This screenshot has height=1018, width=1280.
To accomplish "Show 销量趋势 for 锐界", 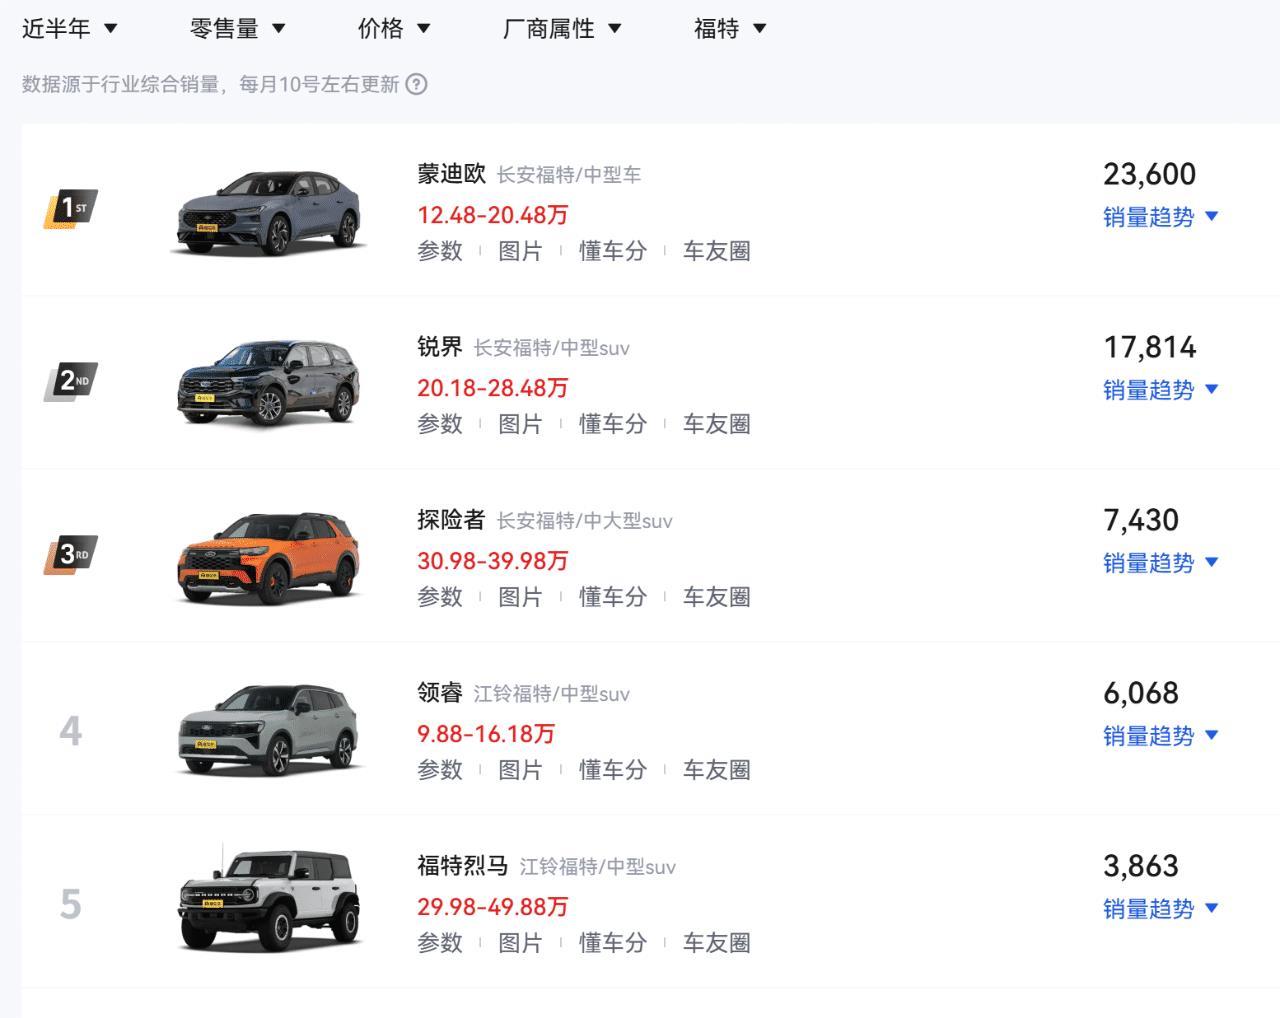I will click(x=1160, y=390).
